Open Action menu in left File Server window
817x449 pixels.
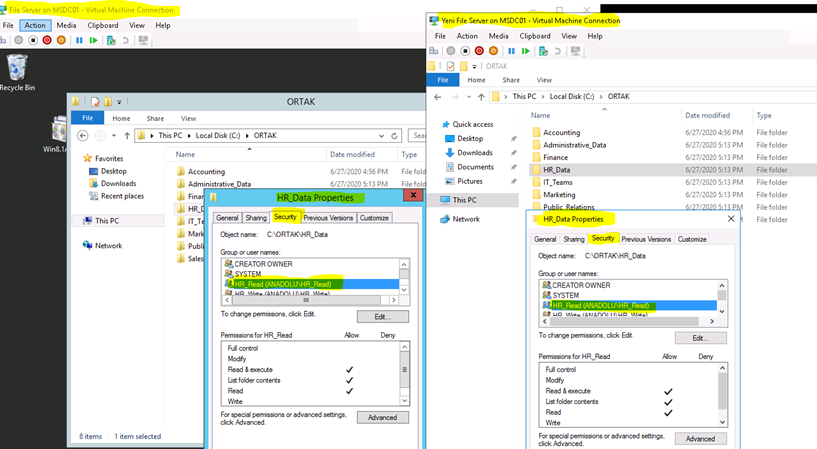click(x=35, y=25)
